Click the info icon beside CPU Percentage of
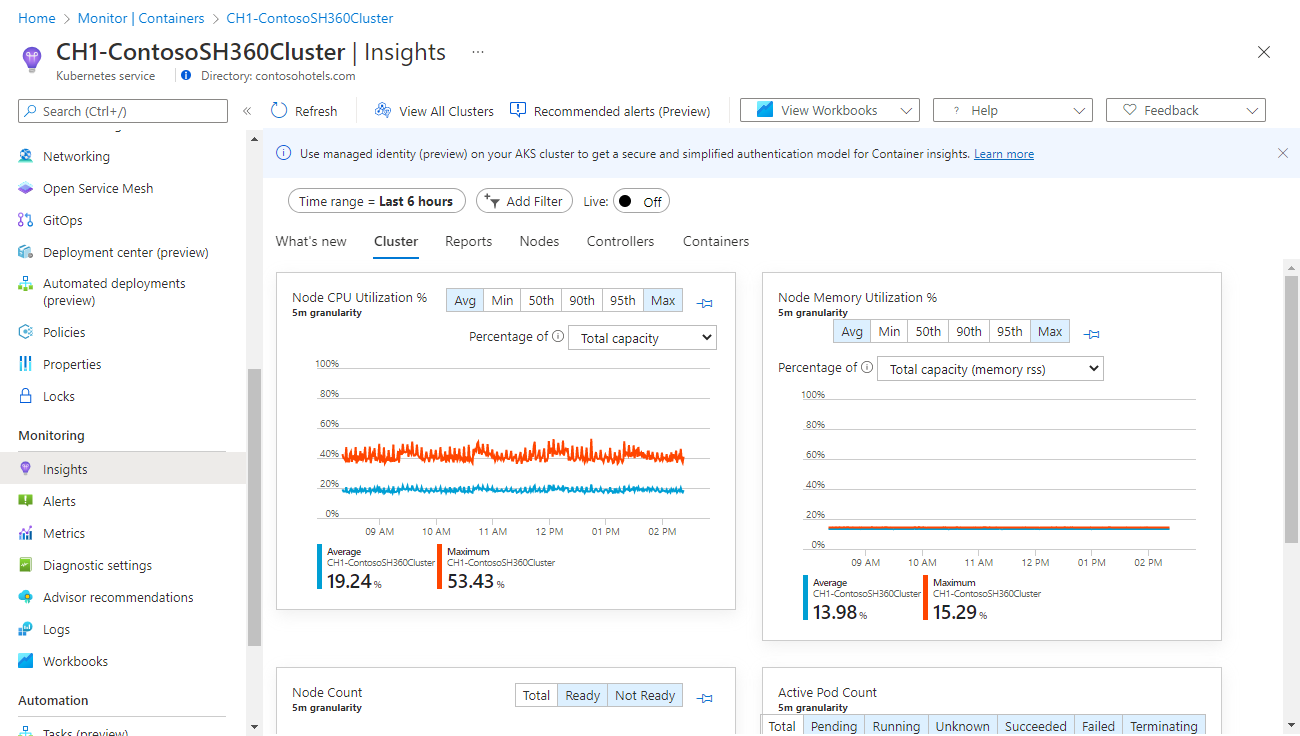The height and width of the screenshot is (736, 1300). tap(558, 337)
